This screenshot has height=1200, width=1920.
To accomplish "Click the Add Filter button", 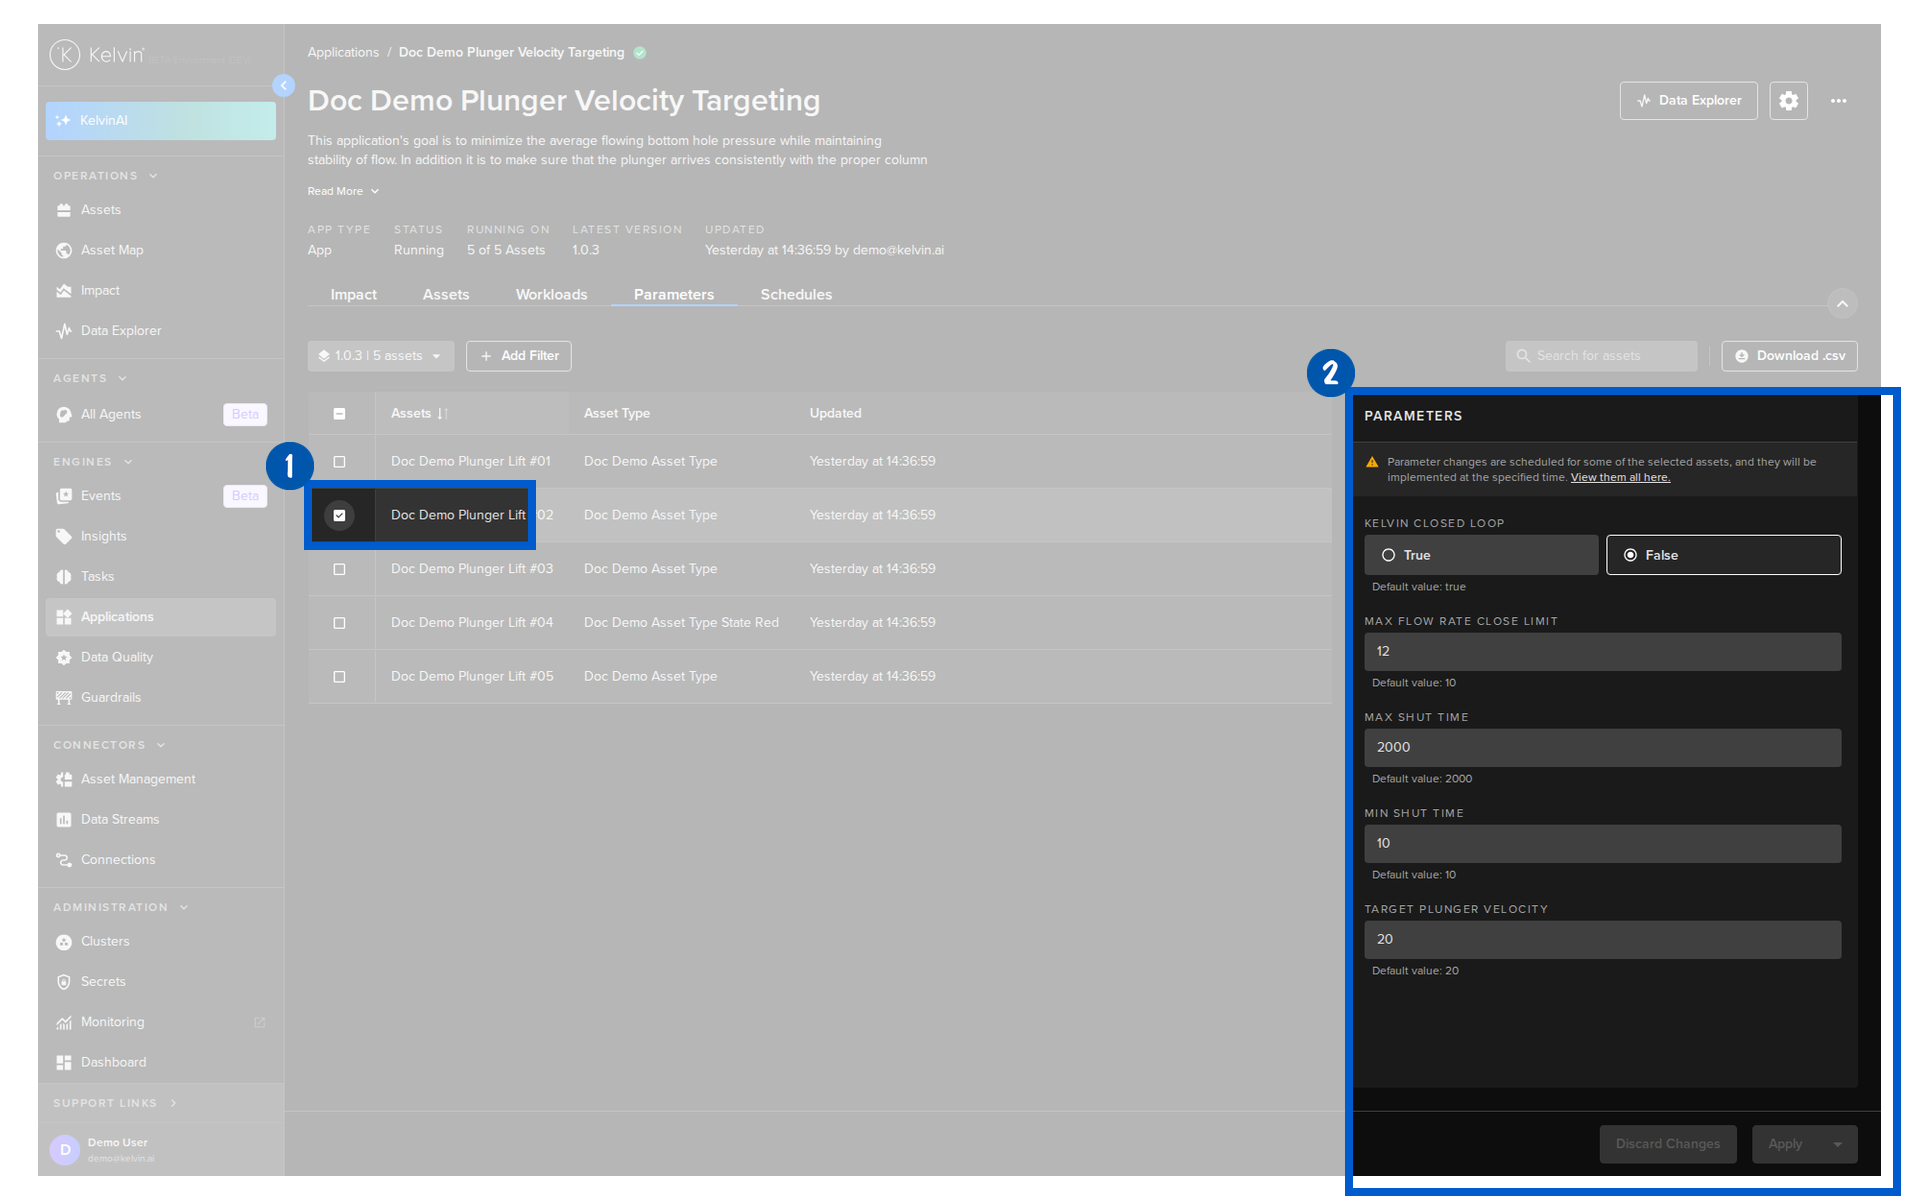I will click(x=519, y=356).
